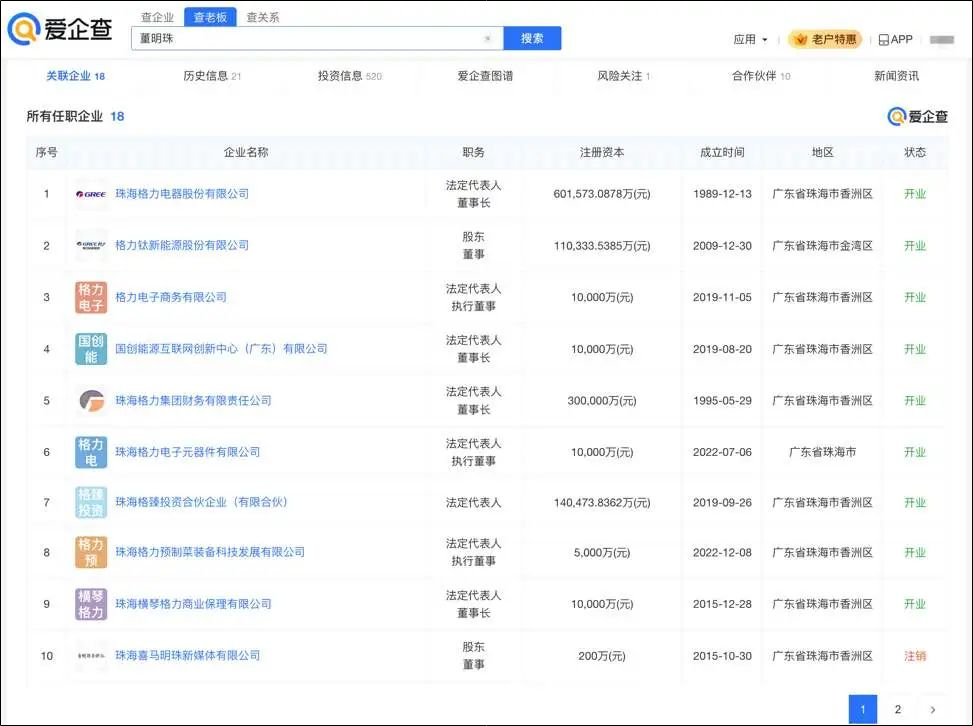Go to next page with the arrow
Image resolution: width=973 pixels, height=726 pixels.
click(x=933, y=709)
